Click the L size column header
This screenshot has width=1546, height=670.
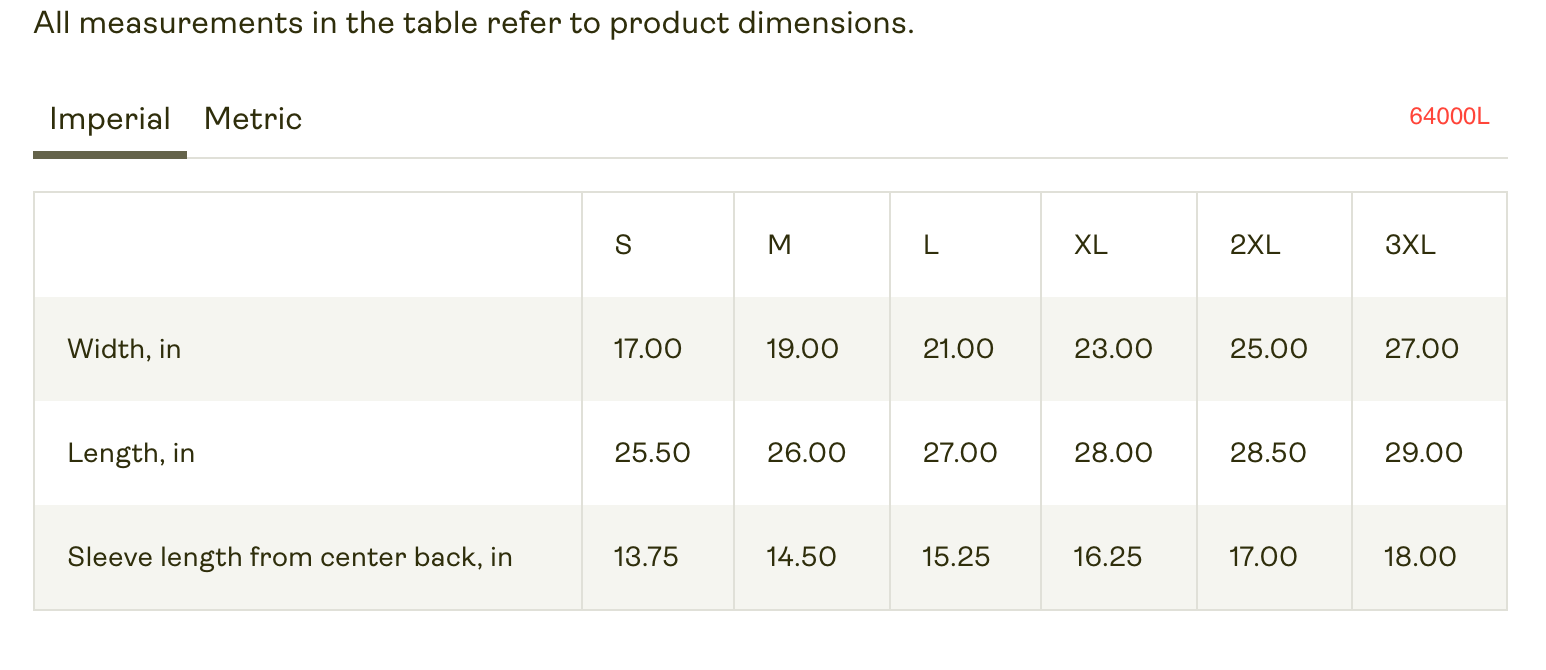click(x=931, y=245)
